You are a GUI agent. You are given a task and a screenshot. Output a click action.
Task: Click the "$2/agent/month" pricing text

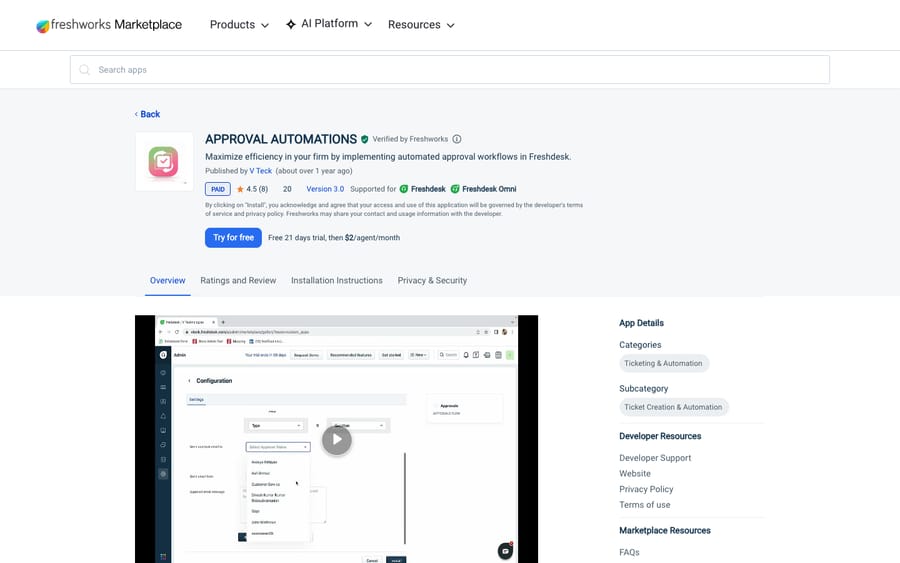tap(373, 238)
